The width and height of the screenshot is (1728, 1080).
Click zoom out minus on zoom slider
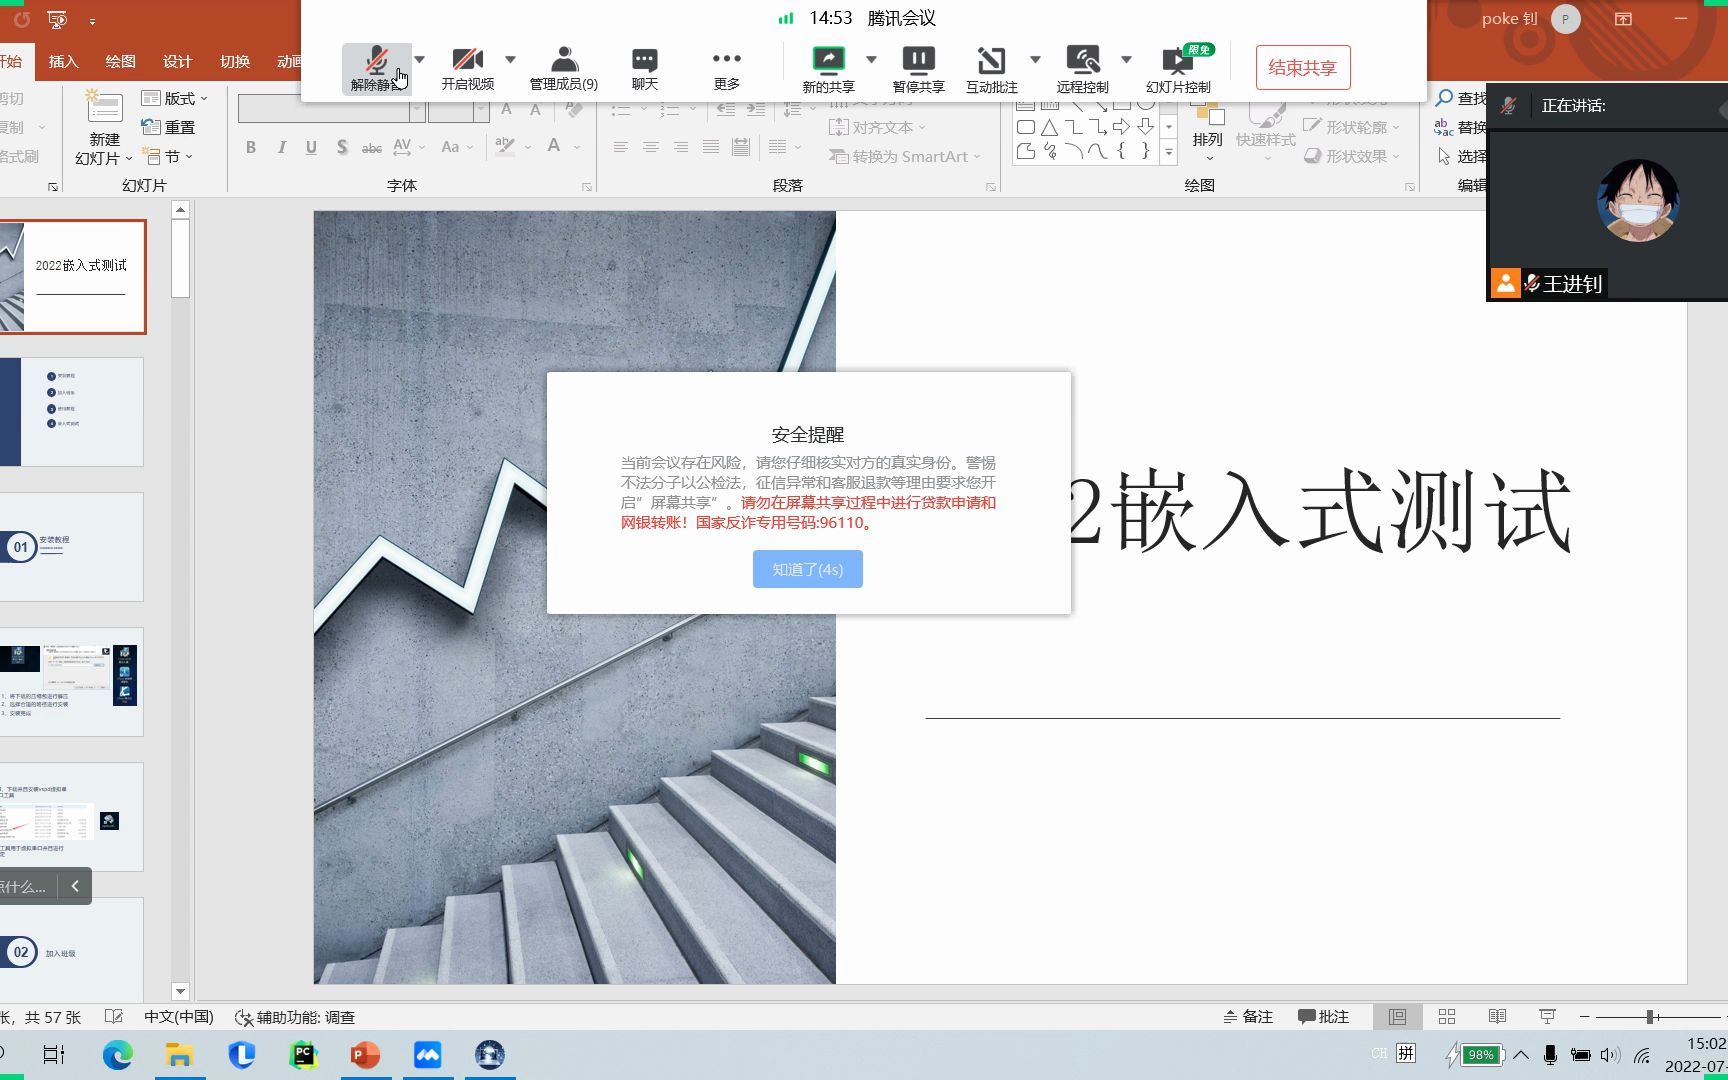pyautogui.click(x=1585, y=1017)
